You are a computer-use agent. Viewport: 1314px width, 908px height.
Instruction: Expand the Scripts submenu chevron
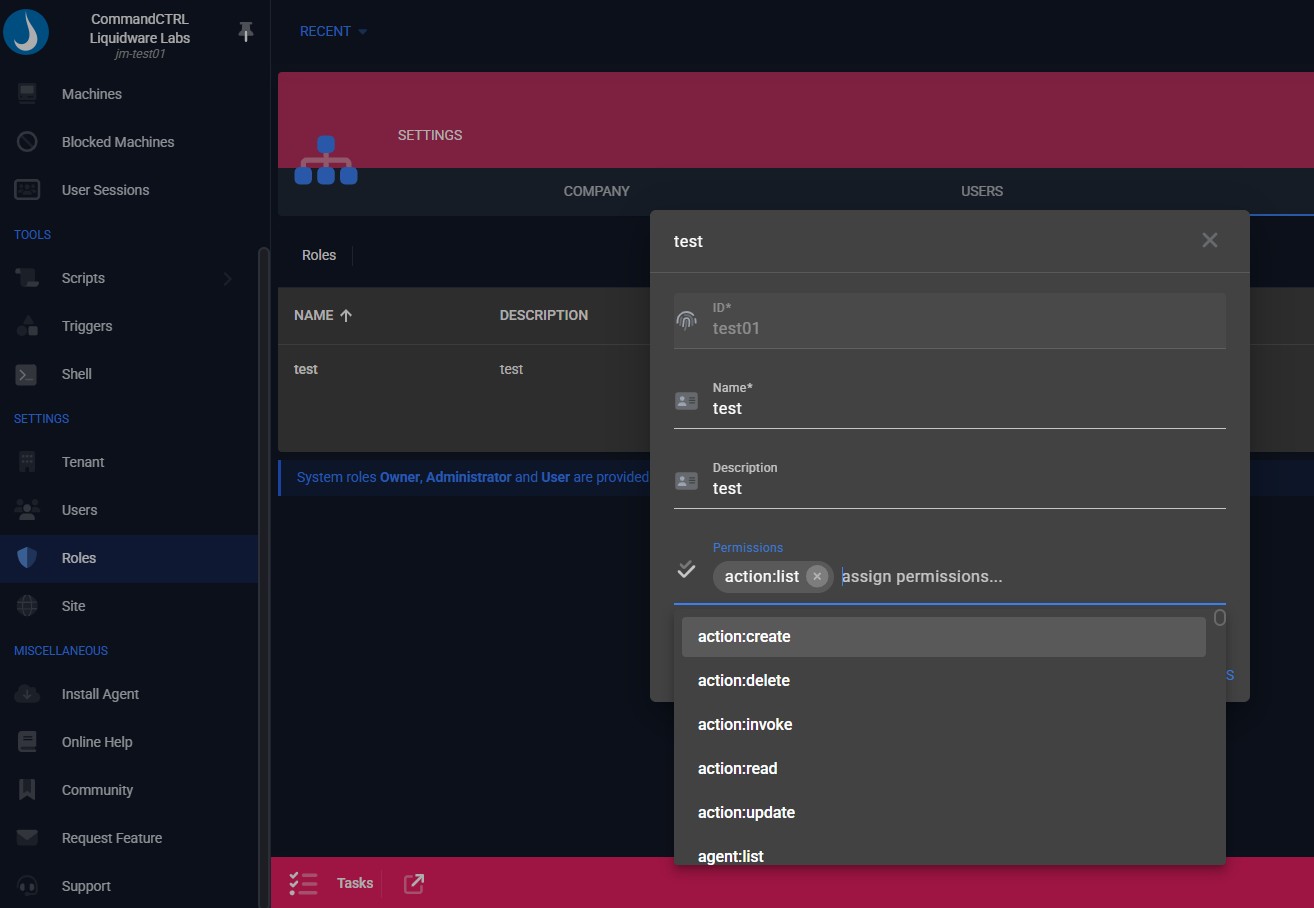[x=227, y=278]
